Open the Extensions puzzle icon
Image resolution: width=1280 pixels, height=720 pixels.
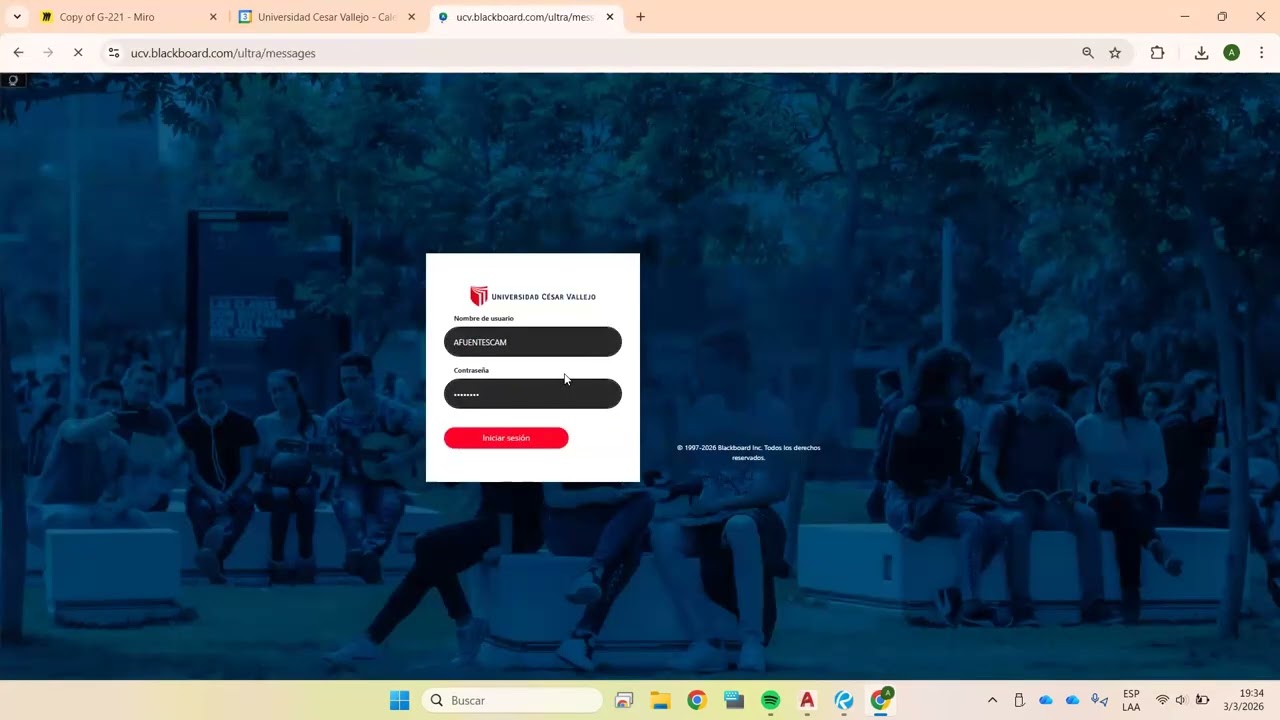pos(1157,53)
